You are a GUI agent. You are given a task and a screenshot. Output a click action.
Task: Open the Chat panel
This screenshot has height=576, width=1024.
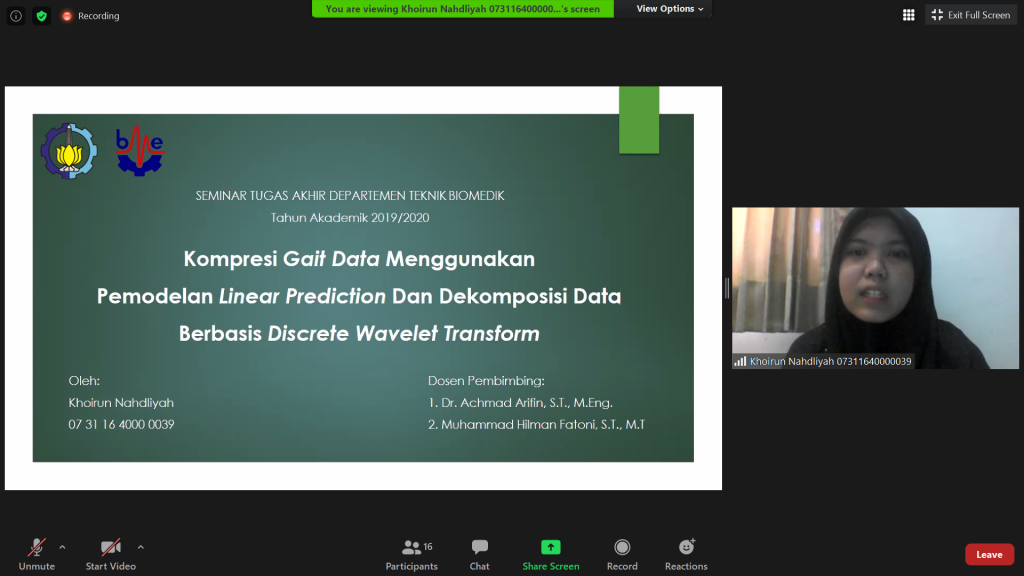(x=480, y=554)
